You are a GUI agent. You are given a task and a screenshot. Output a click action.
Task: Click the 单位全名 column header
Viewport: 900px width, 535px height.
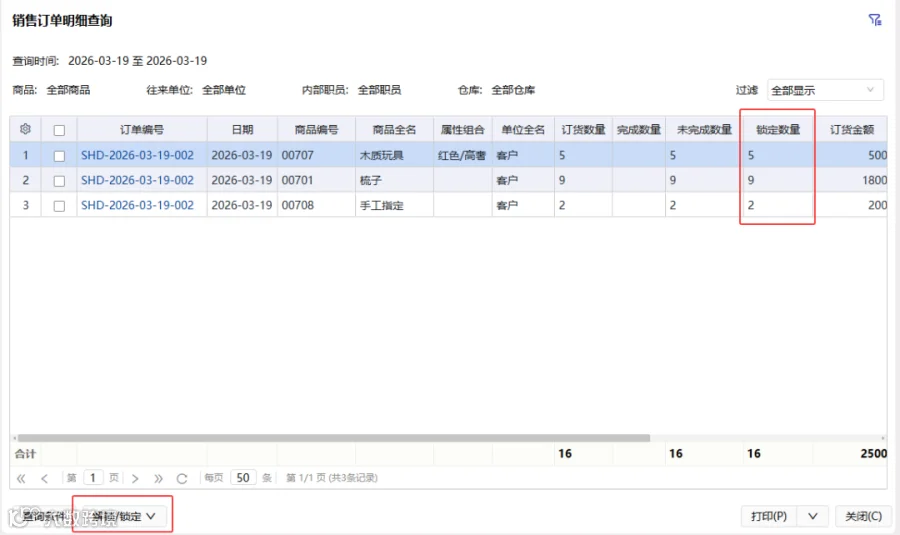point(523,130)
